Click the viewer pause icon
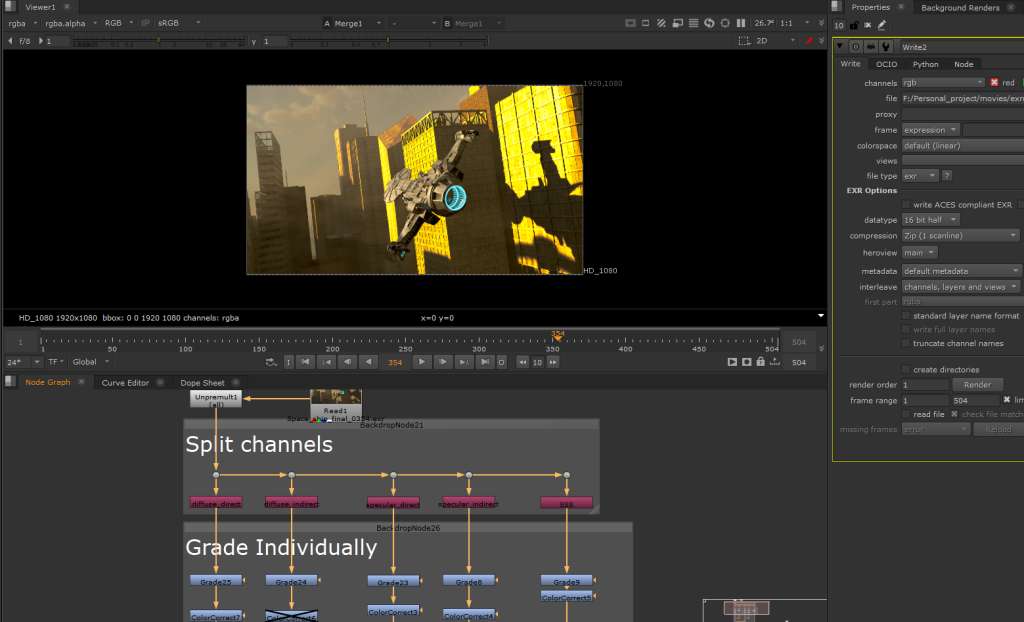 (x=741, y=23)
